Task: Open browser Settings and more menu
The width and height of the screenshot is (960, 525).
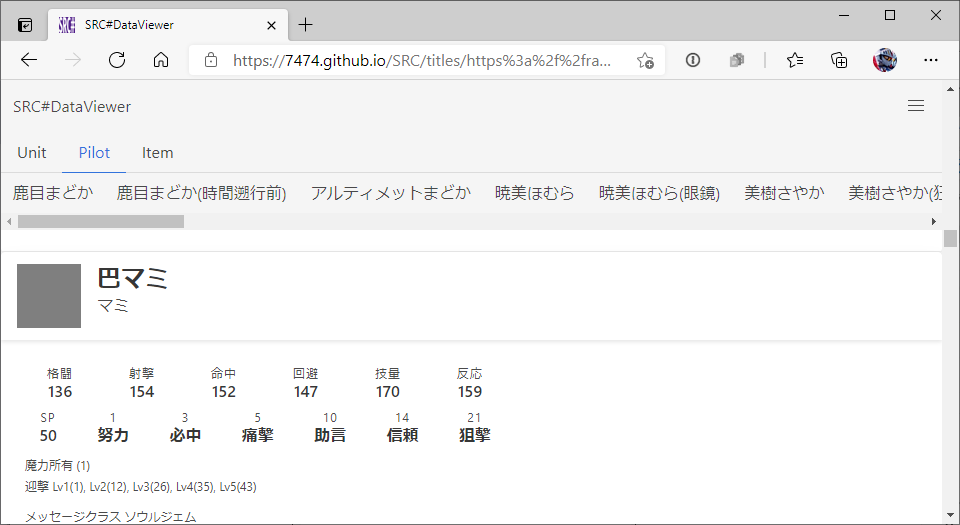Action: (931, 60)
